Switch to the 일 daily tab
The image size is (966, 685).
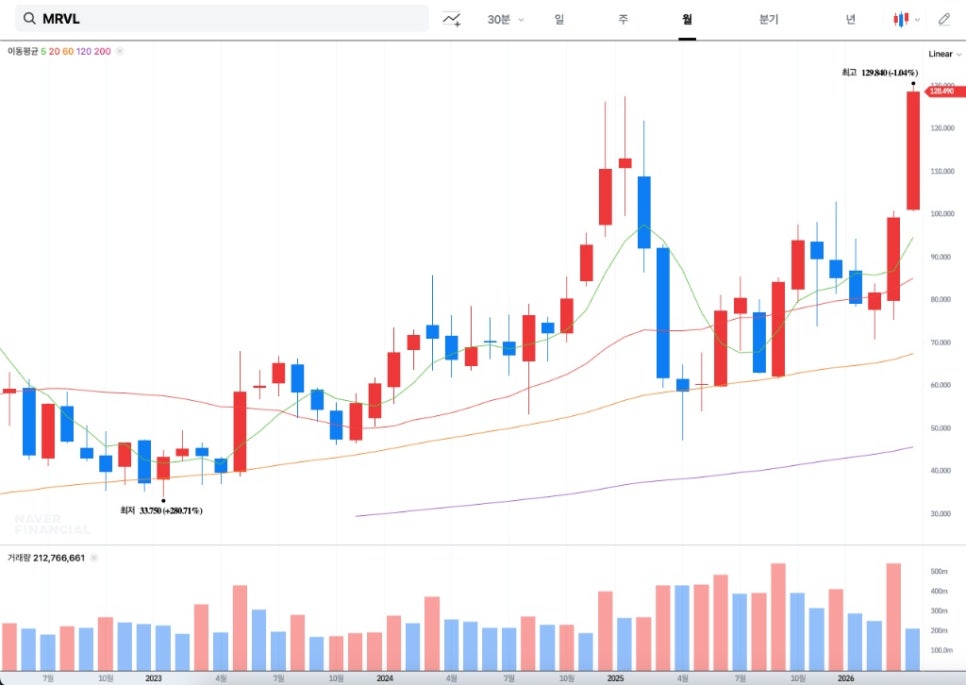[559, 19]
